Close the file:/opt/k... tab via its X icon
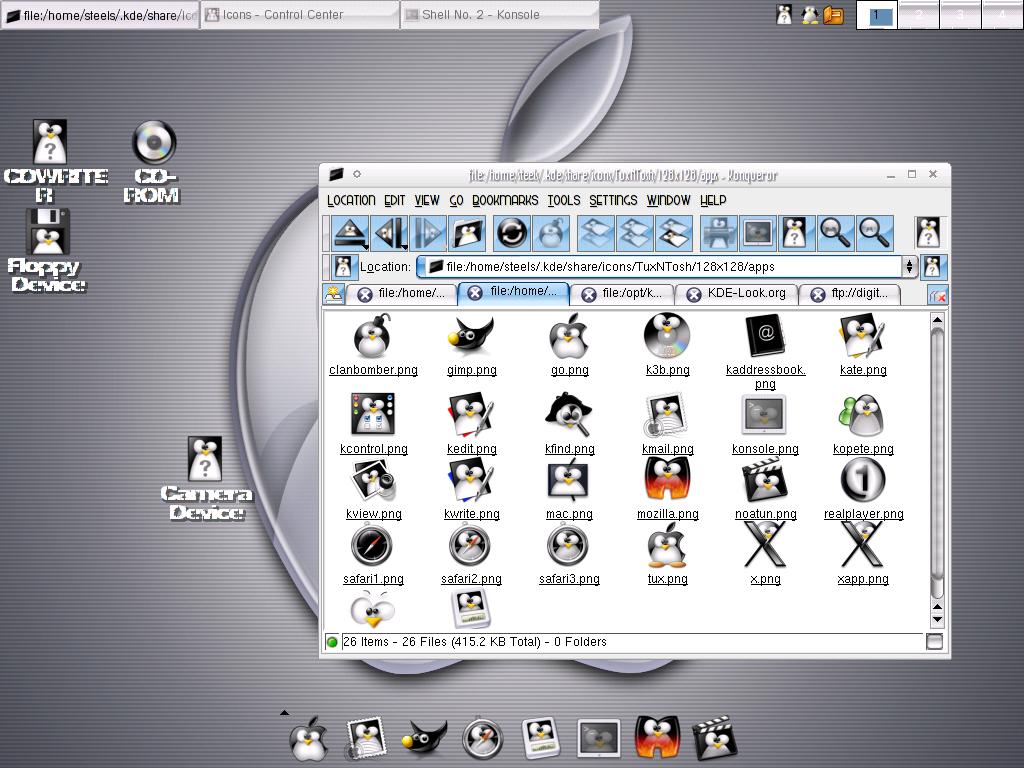Viewport: 1024px width, 768px height. click(x=588, y=295)
